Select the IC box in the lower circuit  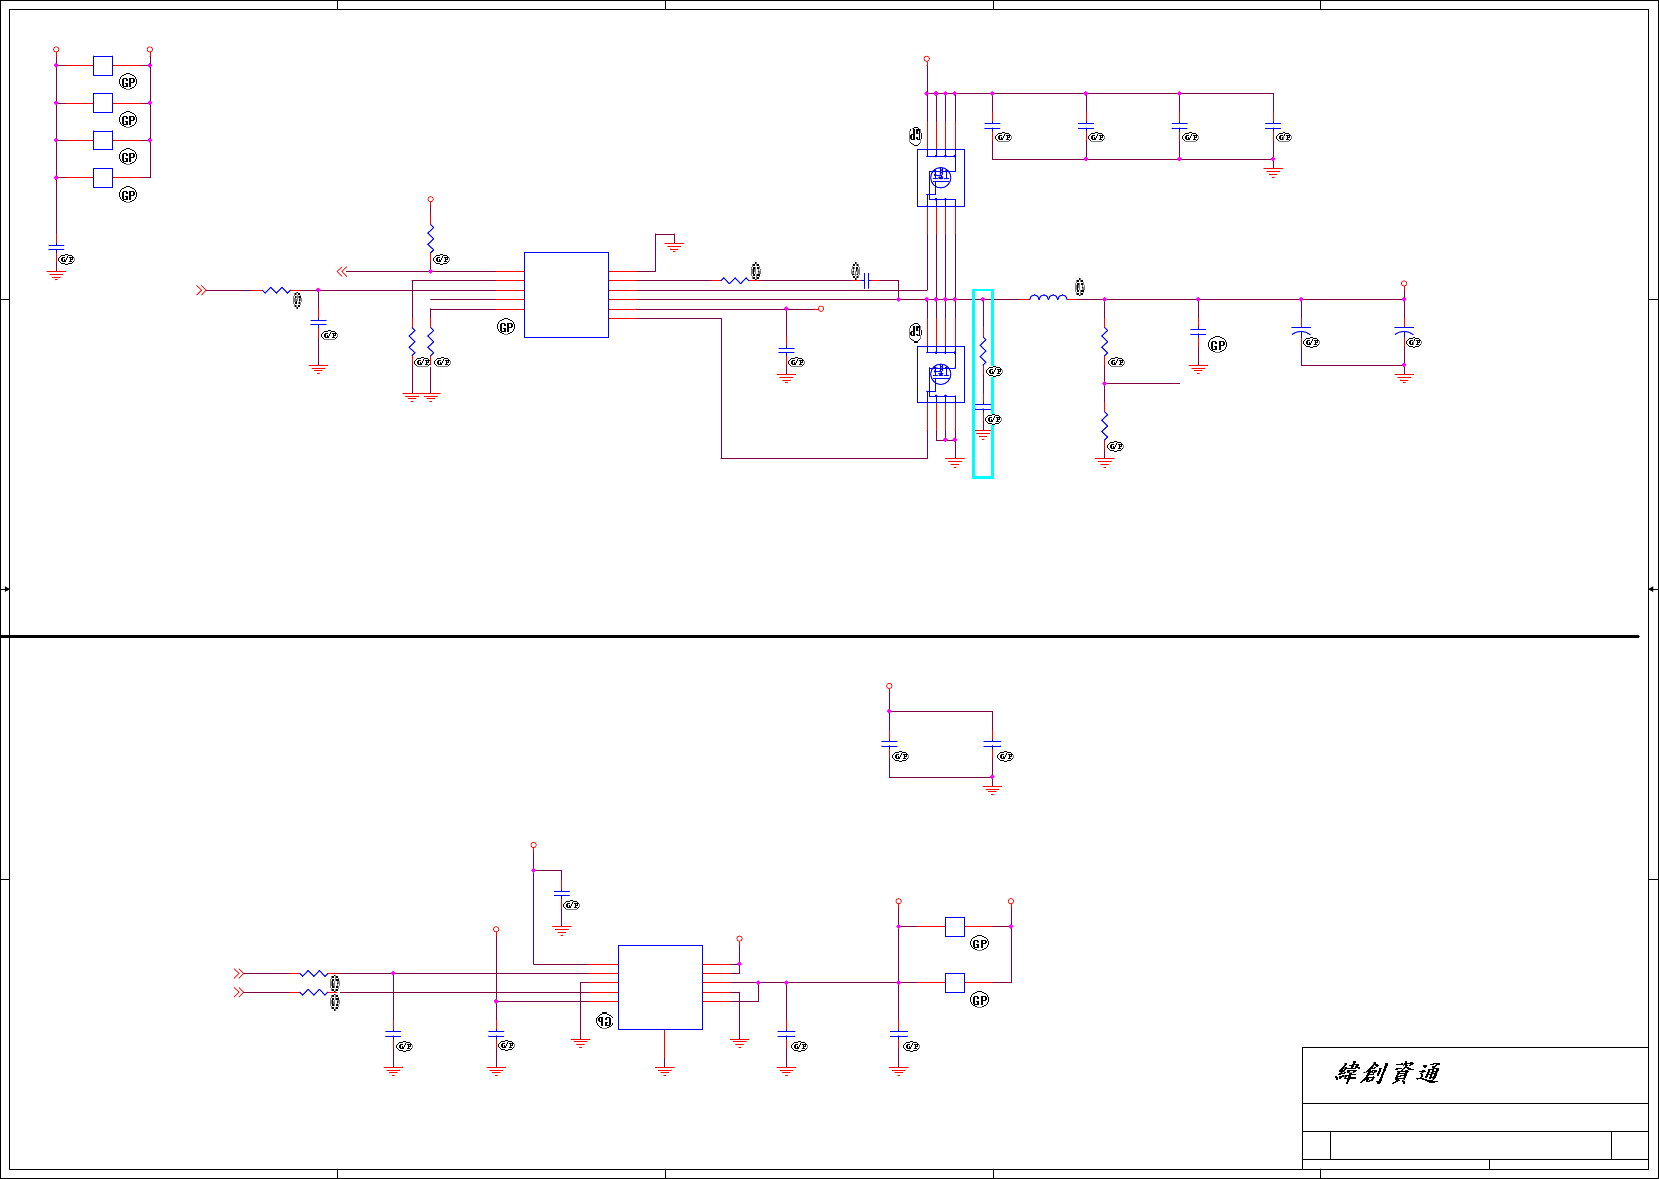coord(660,987)
